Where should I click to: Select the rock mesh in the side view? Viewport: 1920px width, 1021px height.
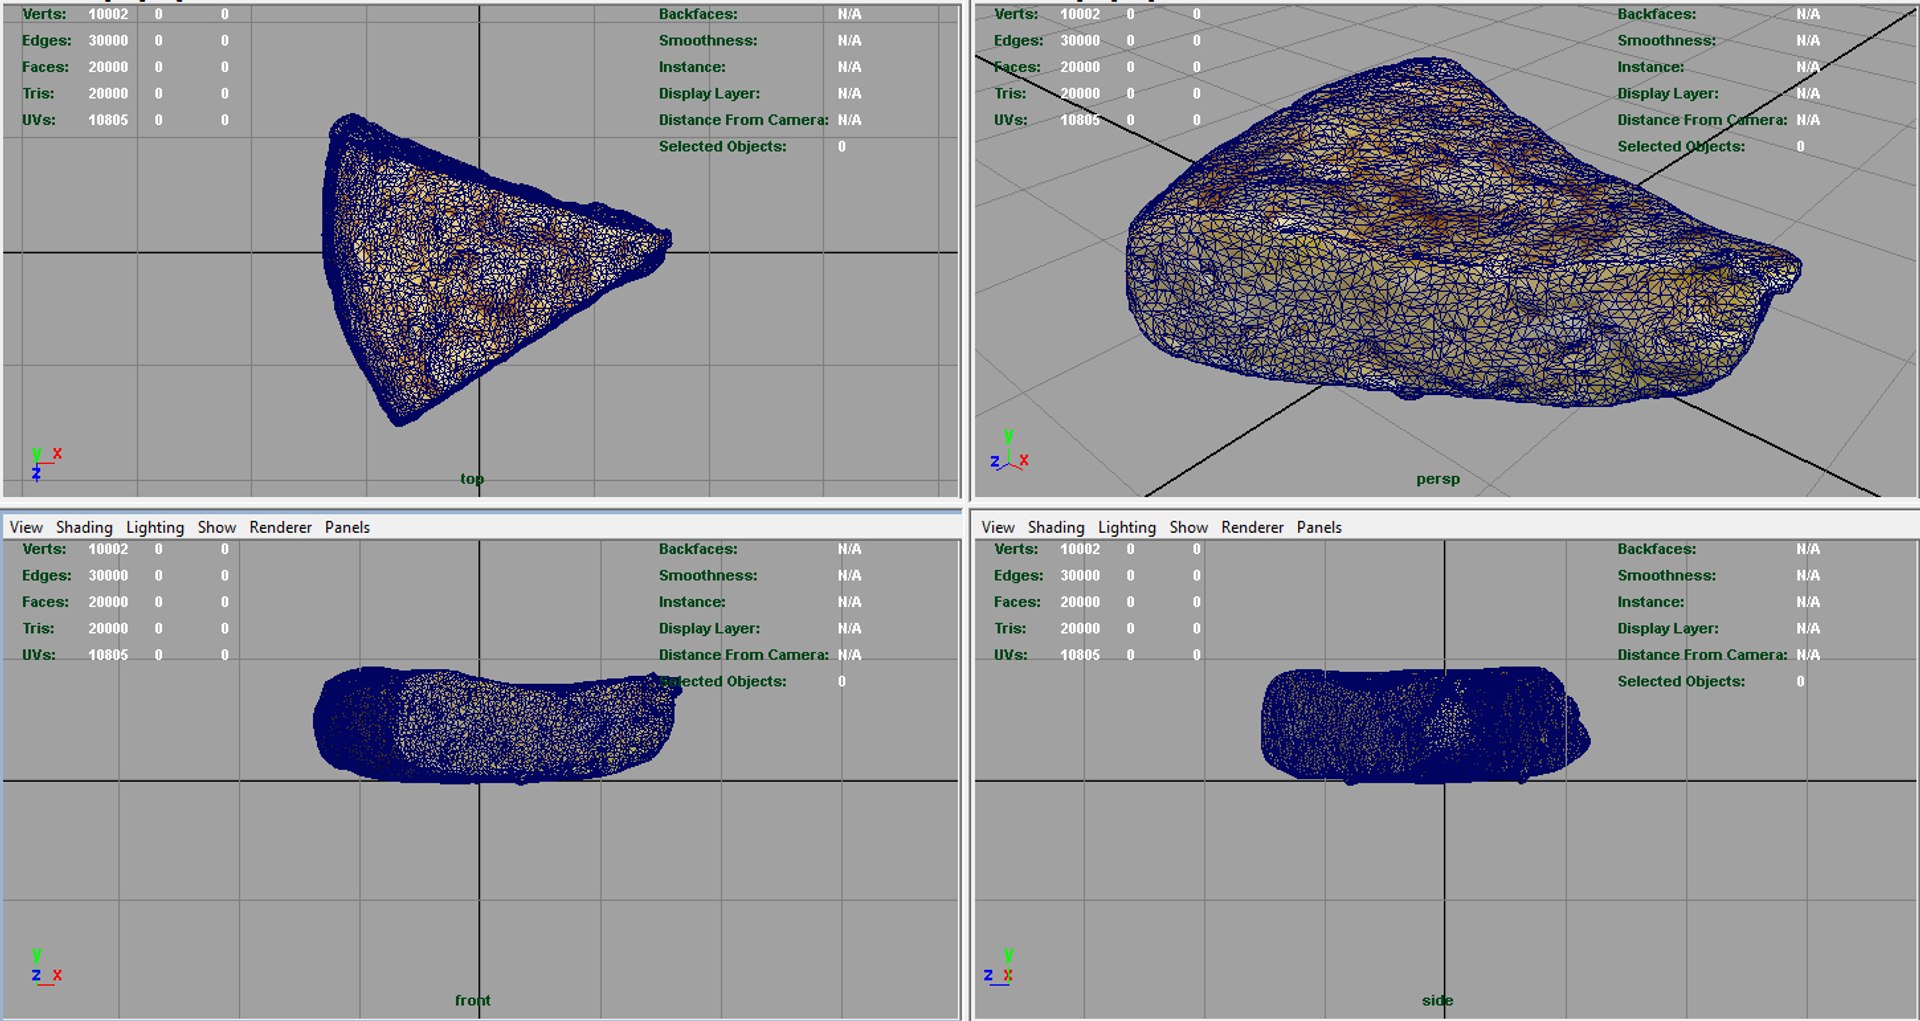click(1425, 726)
